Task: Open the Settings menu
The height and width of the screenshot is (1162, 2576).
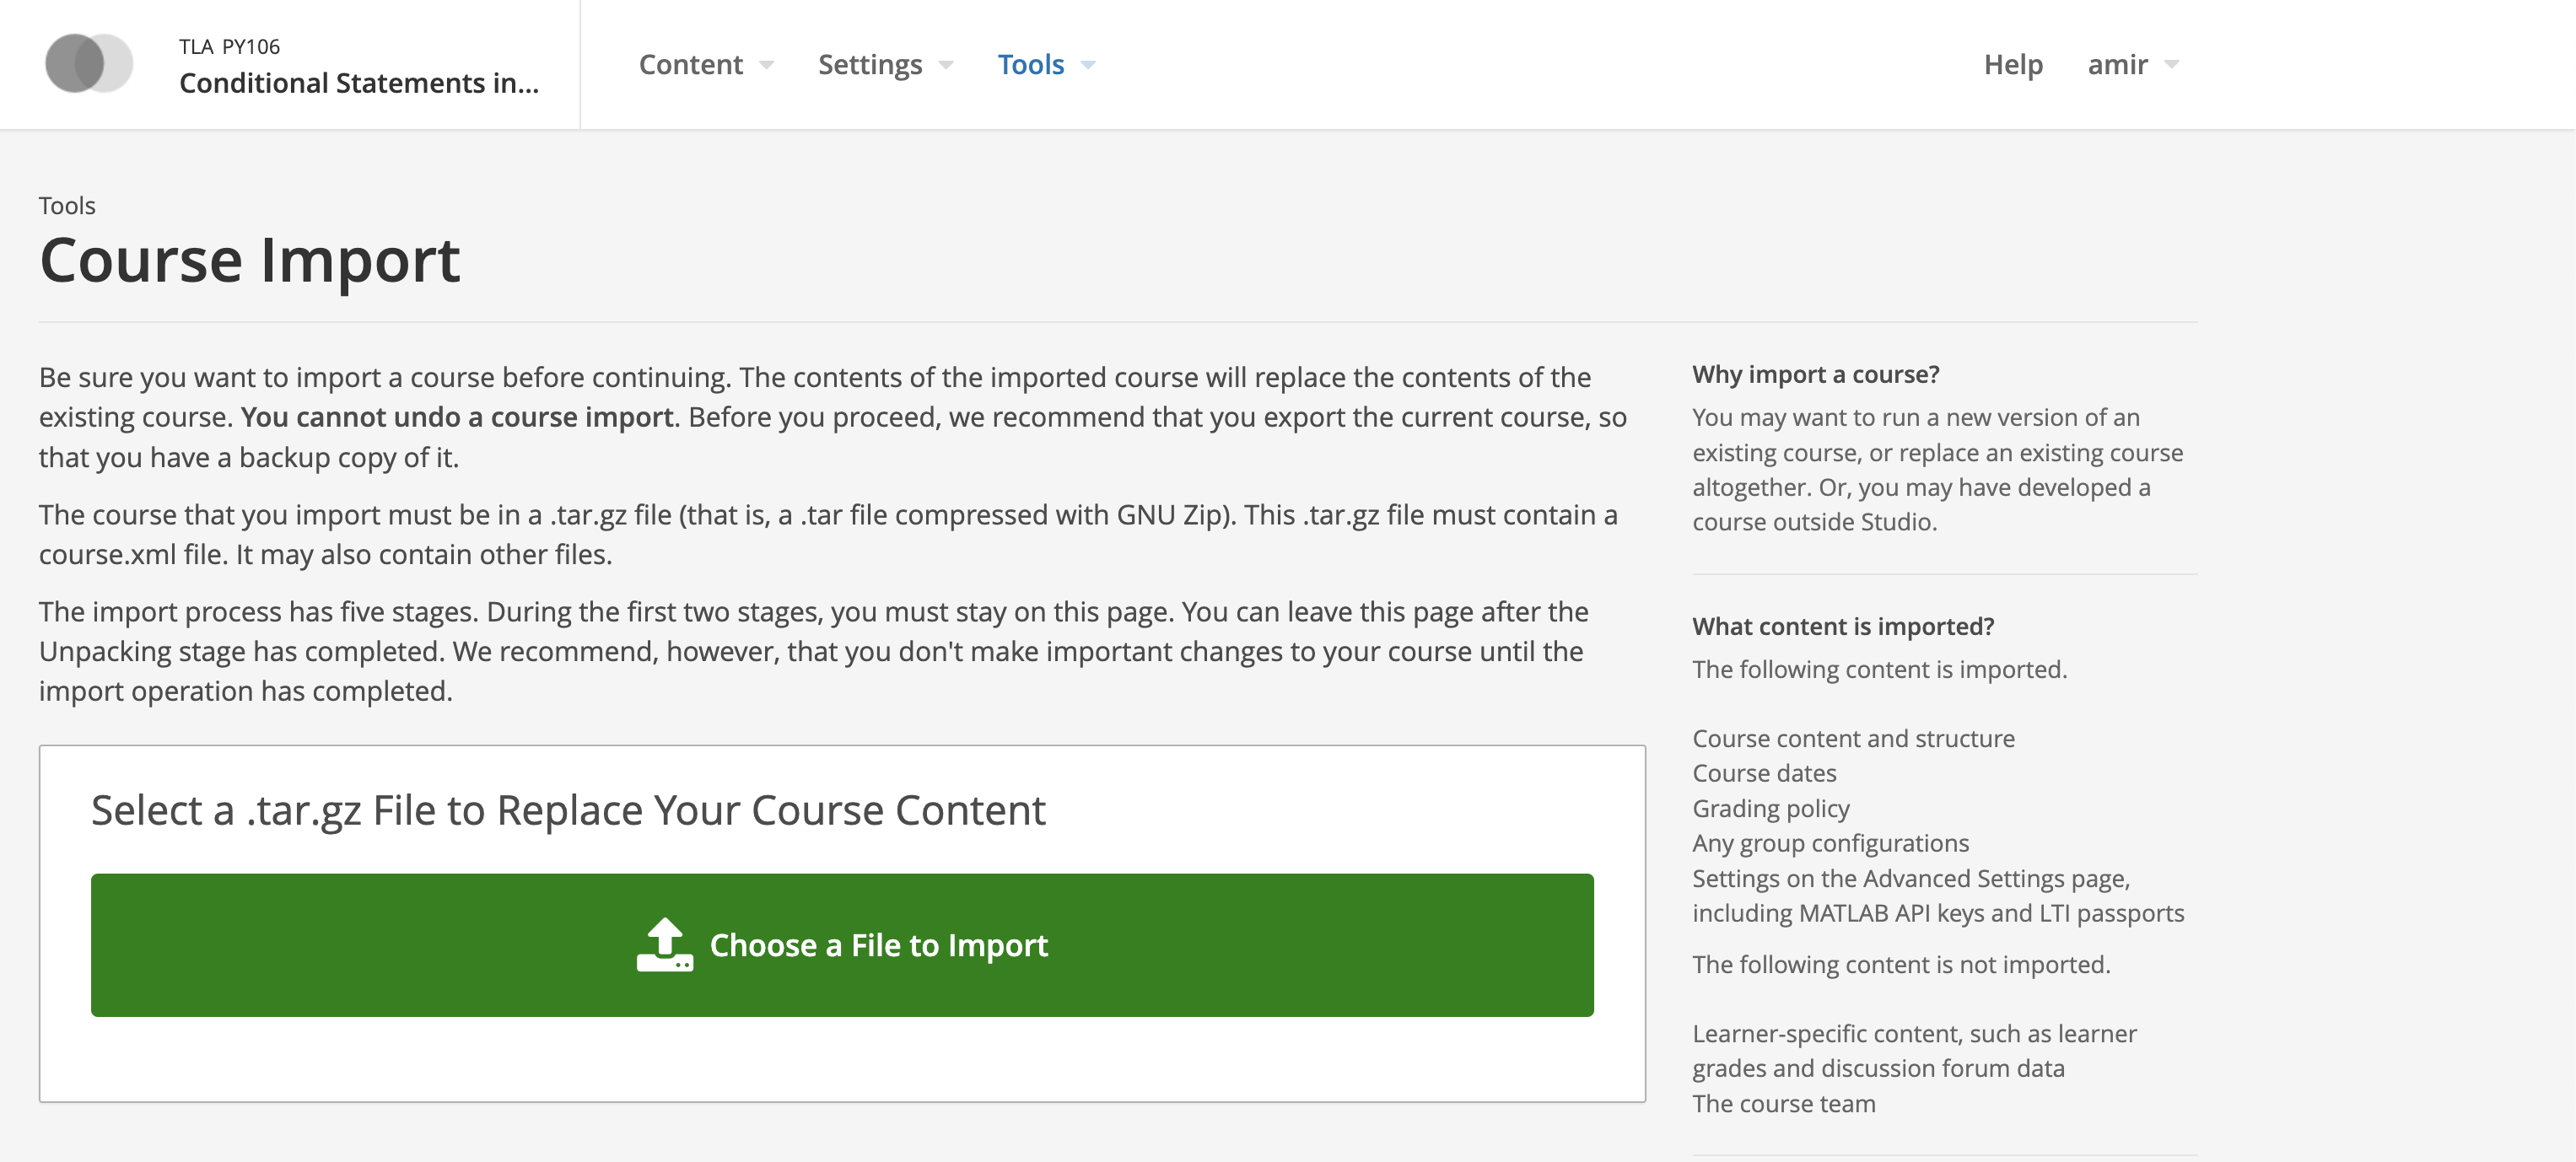Action: pyautogui.click(x=869, y=64)
